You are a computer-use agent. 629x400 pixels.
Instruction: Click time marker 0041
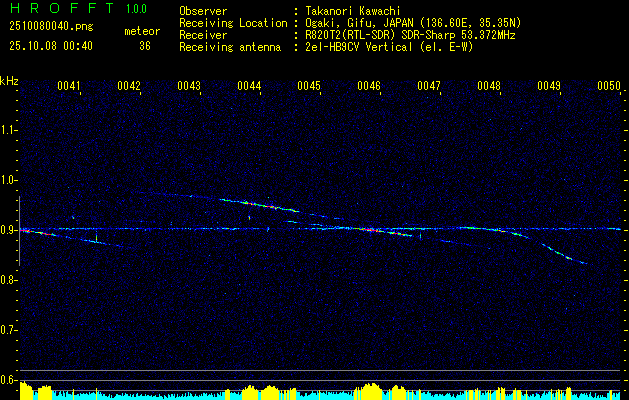(x=69, y=86)
